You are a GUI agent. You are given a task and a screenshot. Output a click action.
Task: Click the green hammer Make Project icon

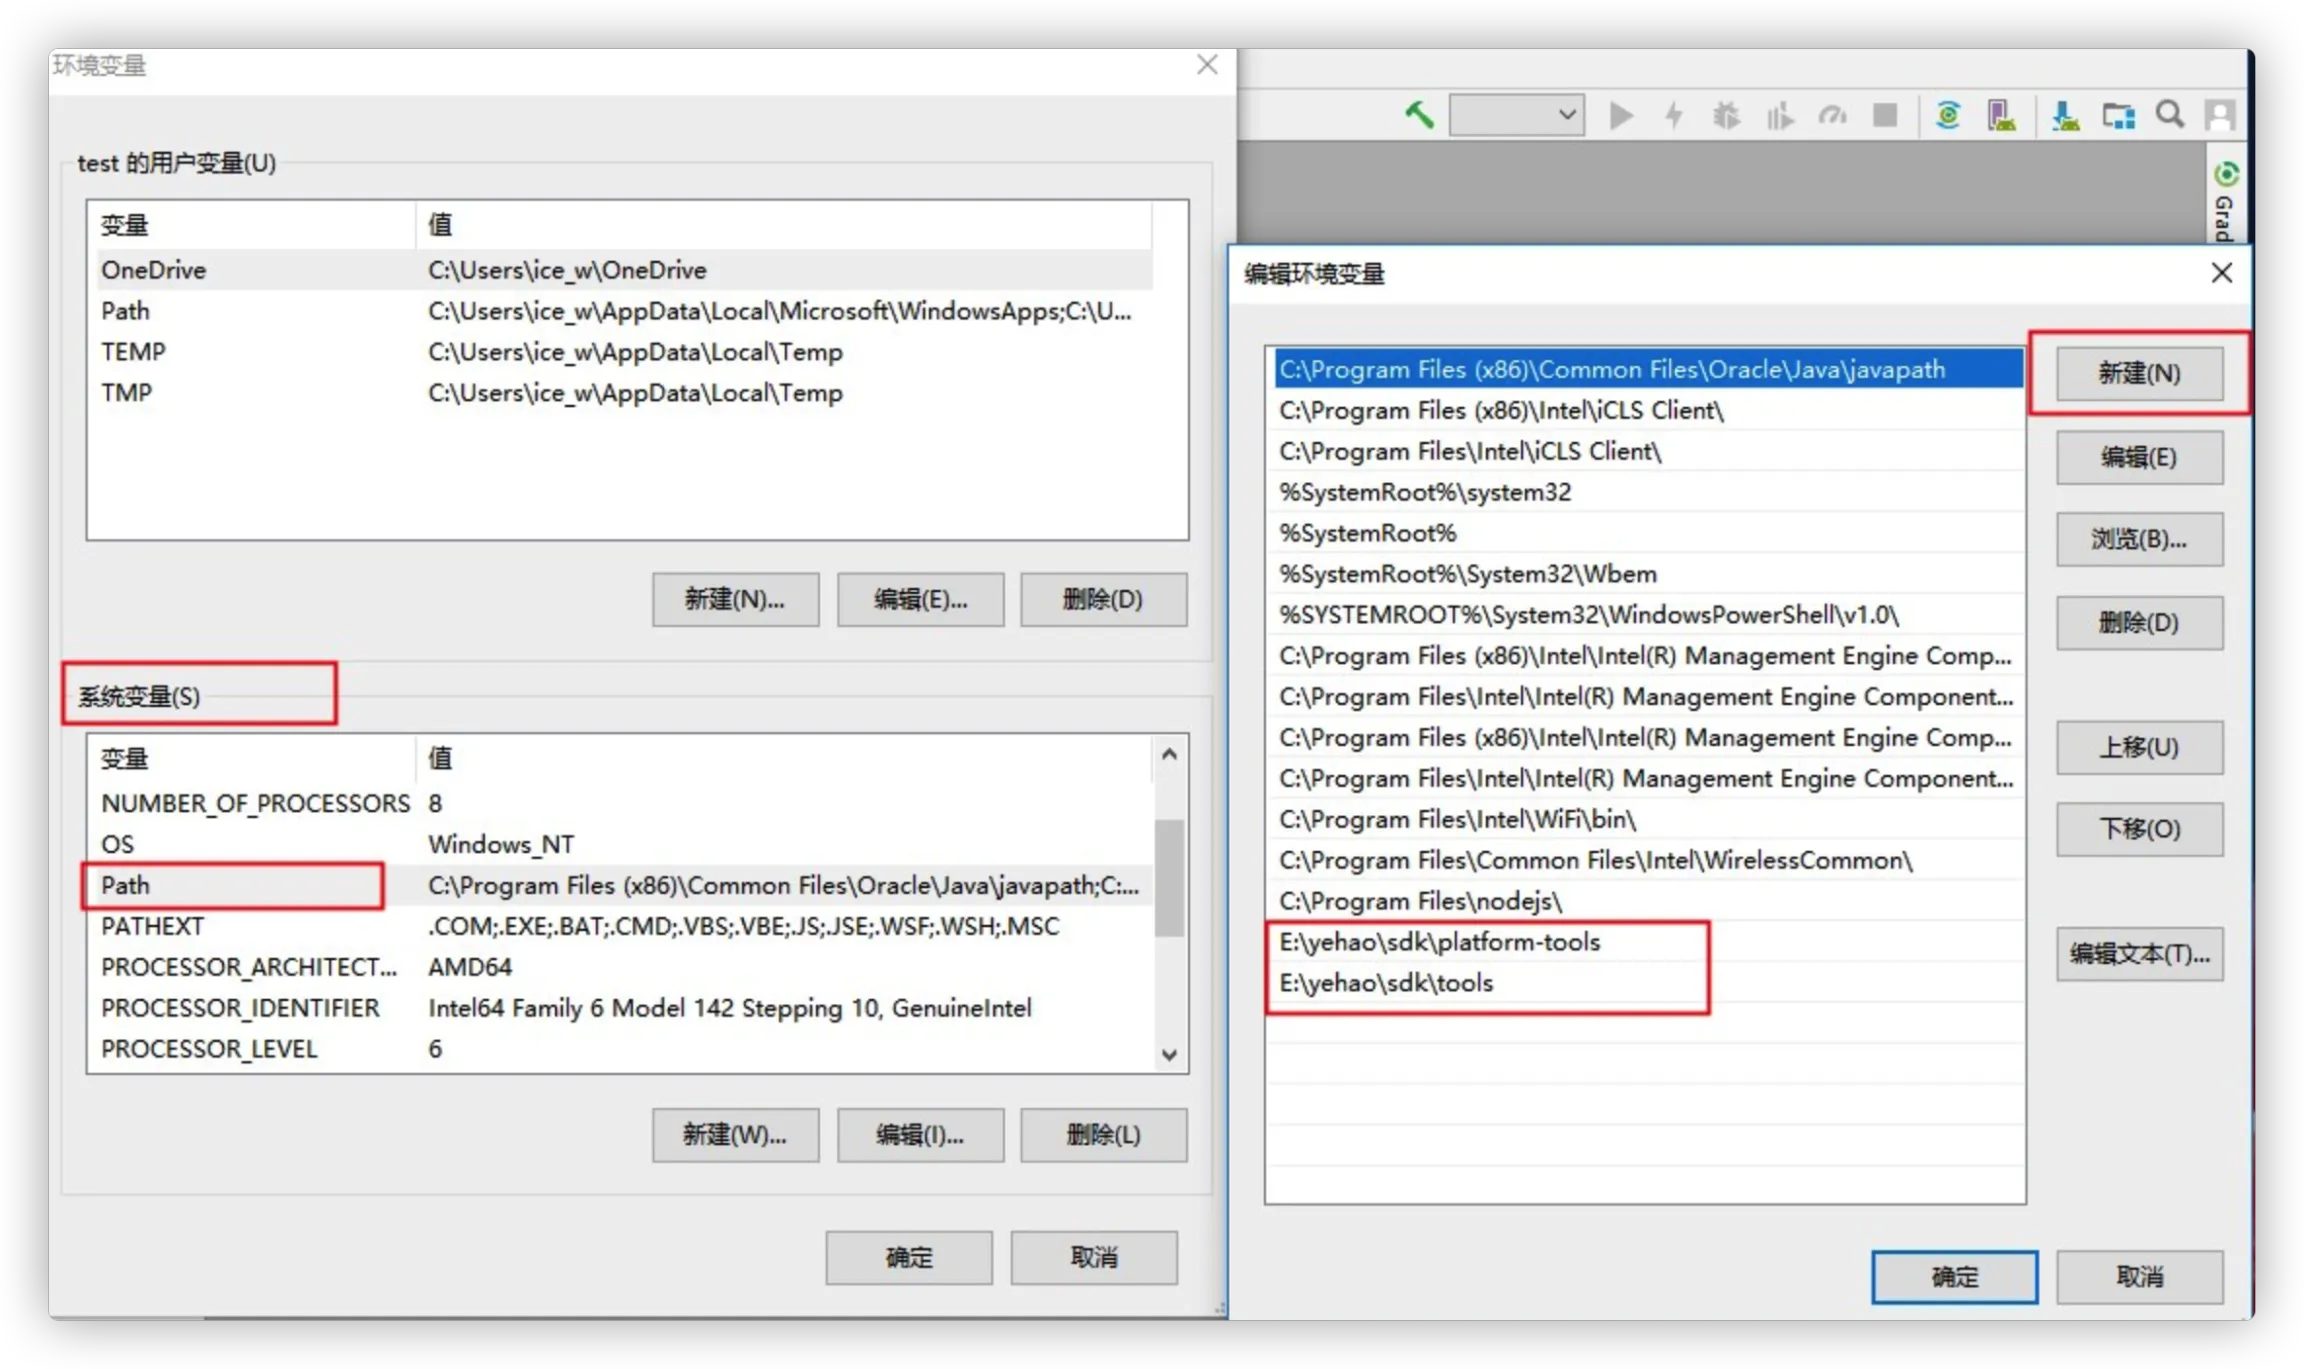pyautogui.click(x=1419, y=115)
